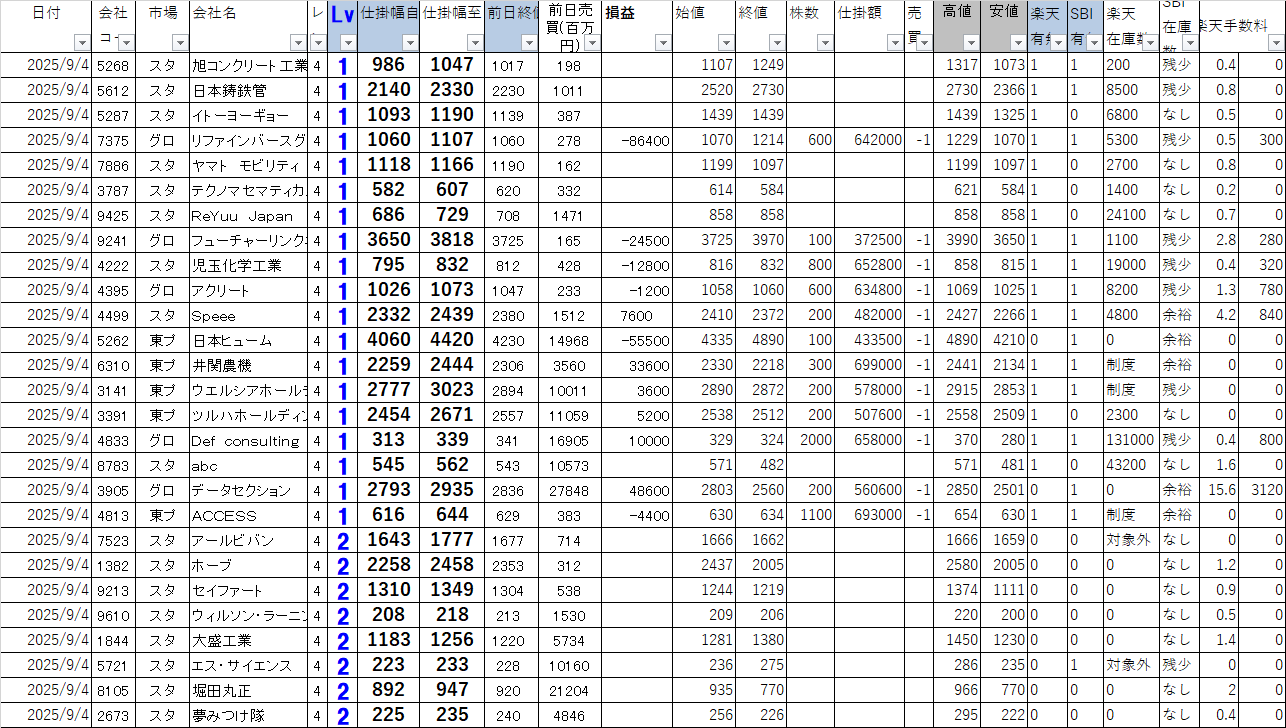Click the previous-day turnover value 27848

pyautogui.click(x=570, y=490)
